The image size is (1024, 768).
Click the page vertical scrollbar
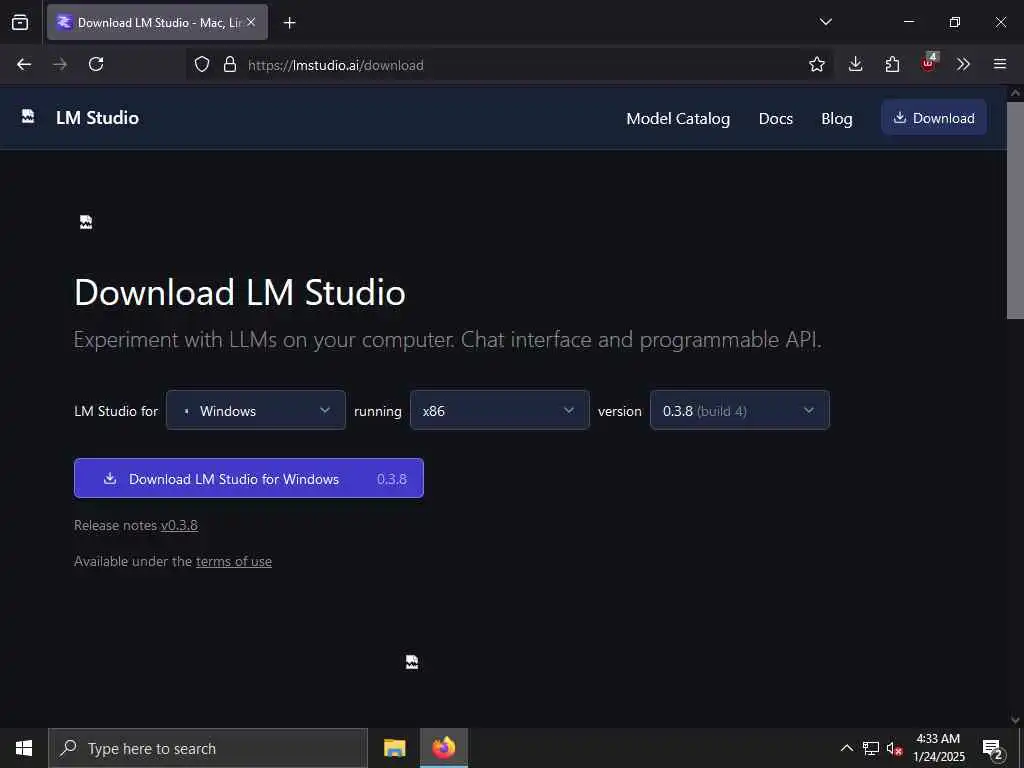tap(1015, 209)
